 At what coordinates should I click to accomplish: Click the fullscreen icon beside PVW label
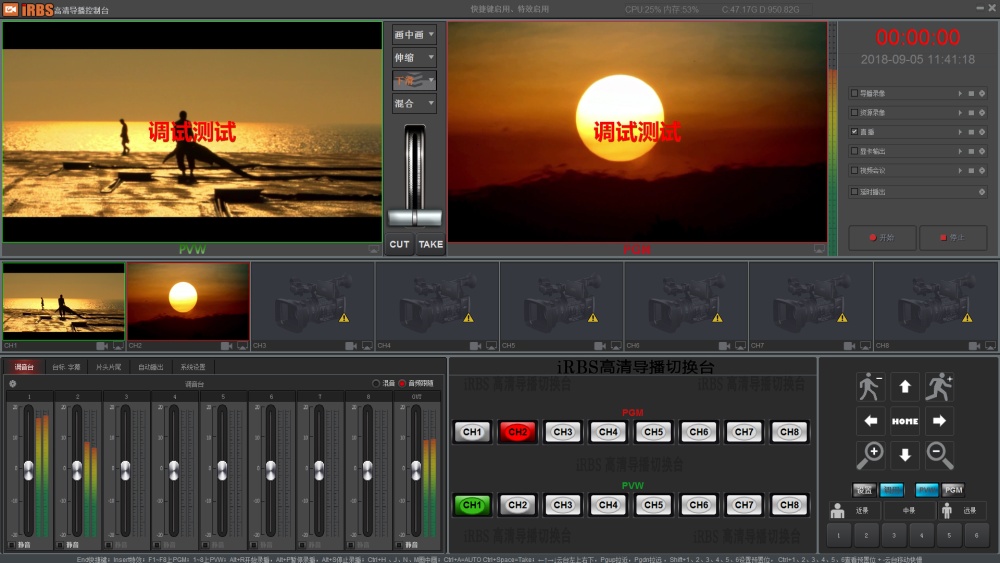point(374,249)
